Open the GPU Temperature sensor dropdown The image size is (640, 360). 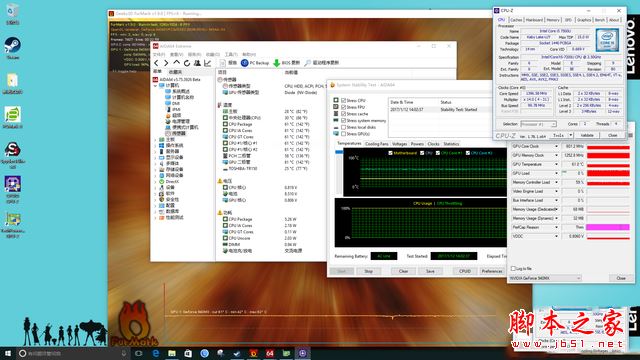click(556, 164)
